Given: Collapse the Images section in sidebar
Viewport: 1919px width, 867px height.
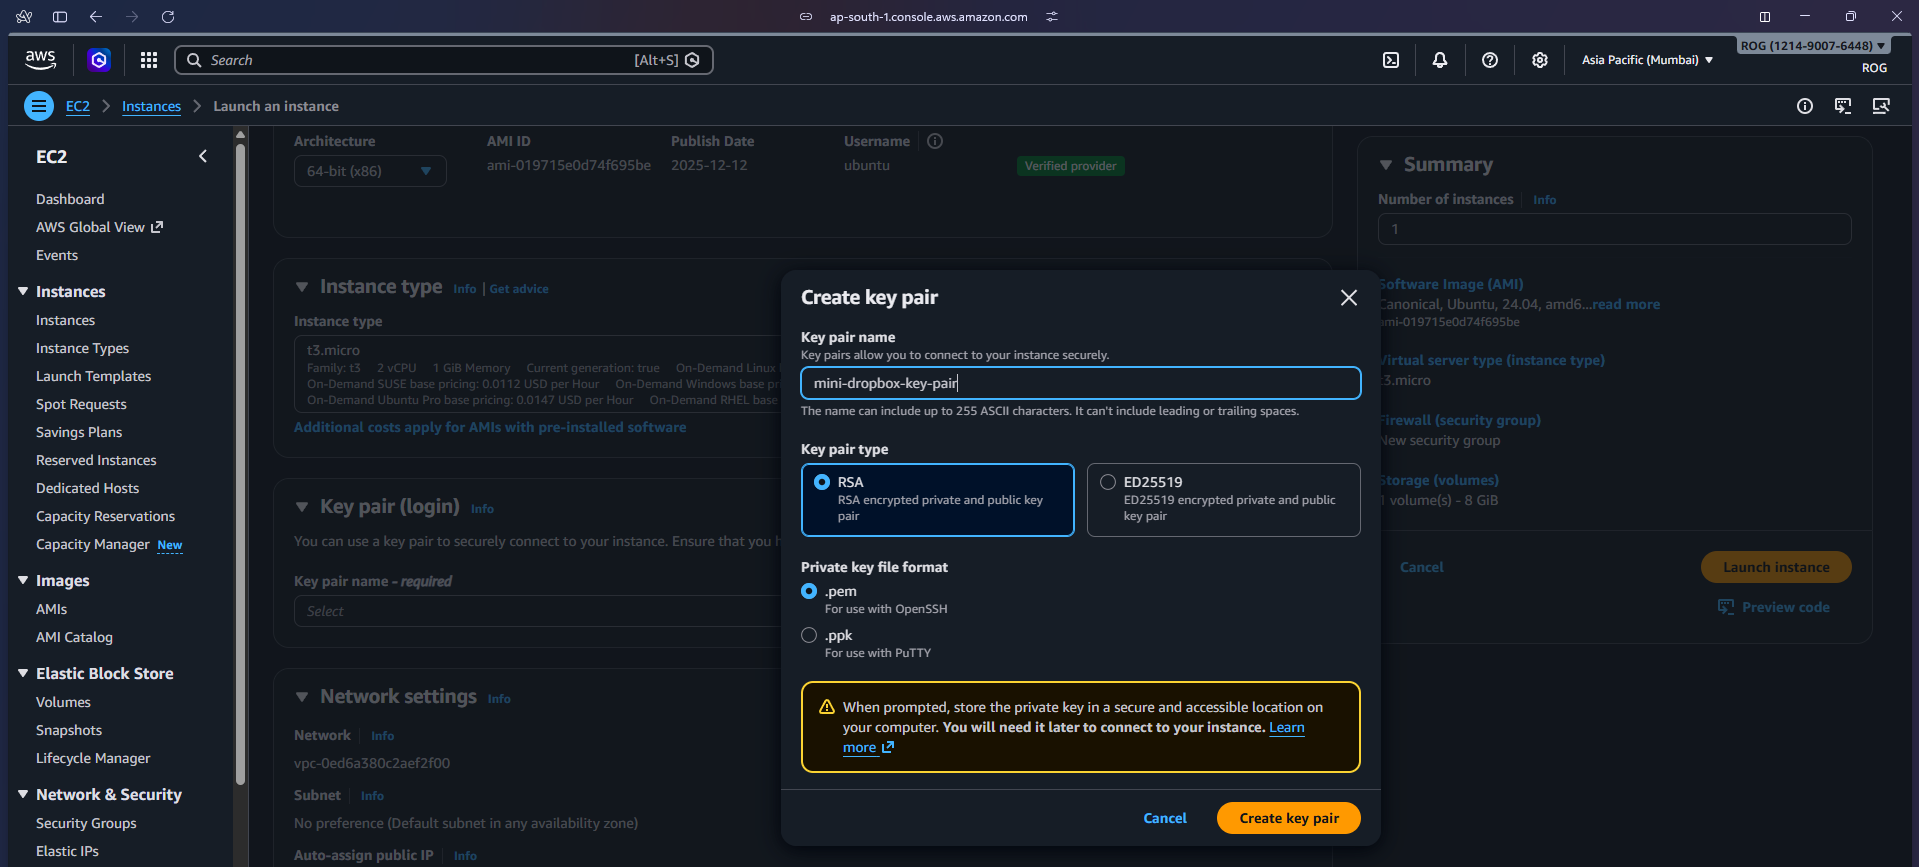Looking at the screenshot, I should 23,580.
